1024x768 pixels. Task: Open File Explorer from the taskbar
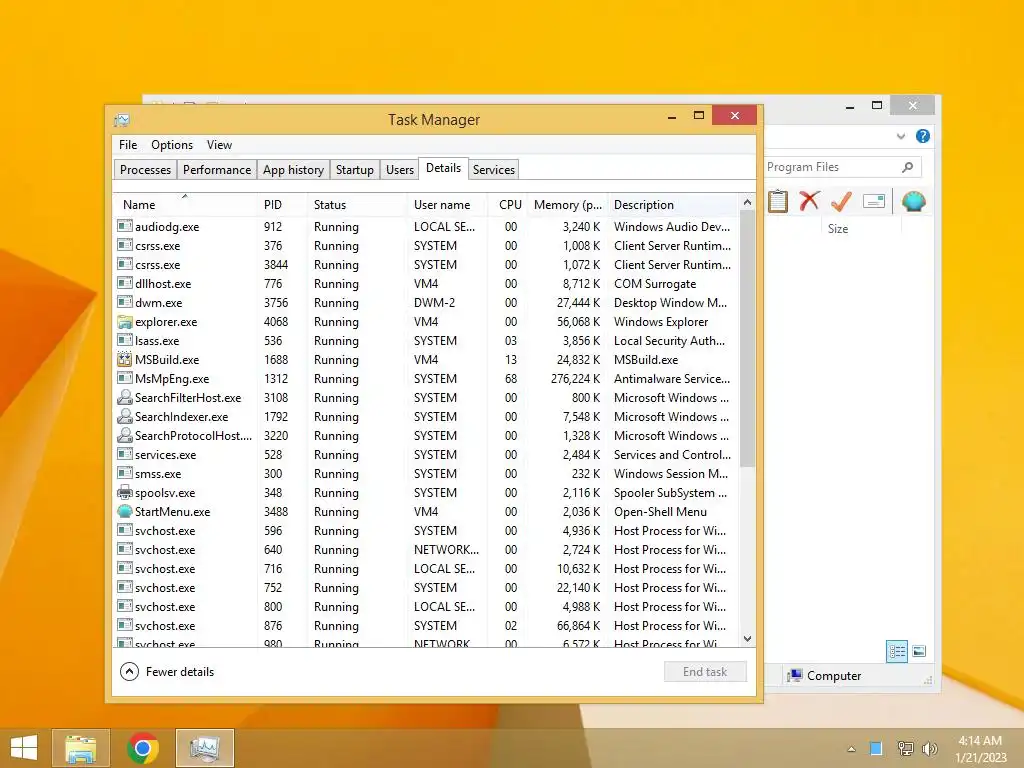pos(81,748)
